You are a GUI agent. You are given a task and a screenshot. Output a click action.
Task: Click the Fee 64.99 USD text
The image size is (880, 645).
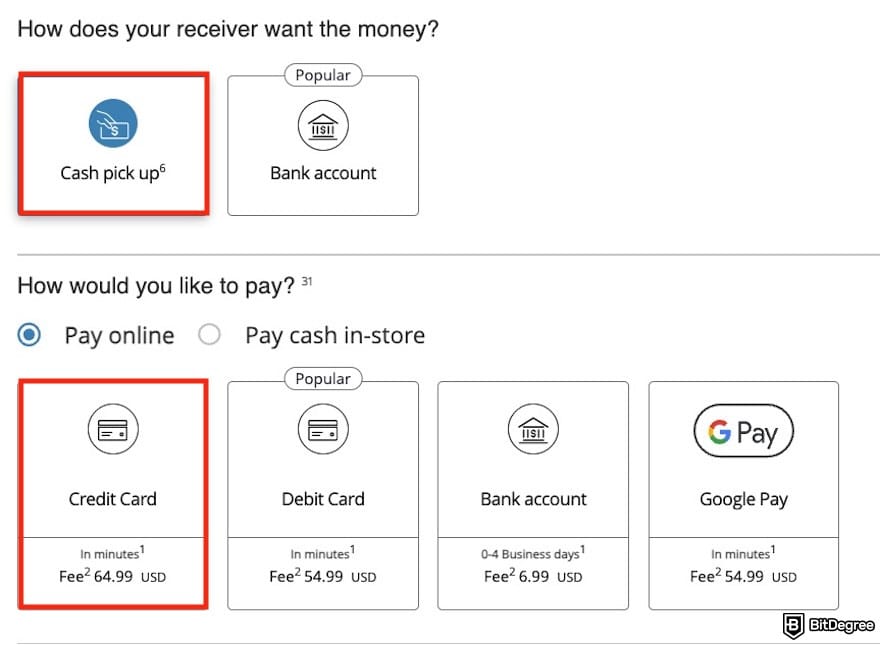tap(113, 577)
